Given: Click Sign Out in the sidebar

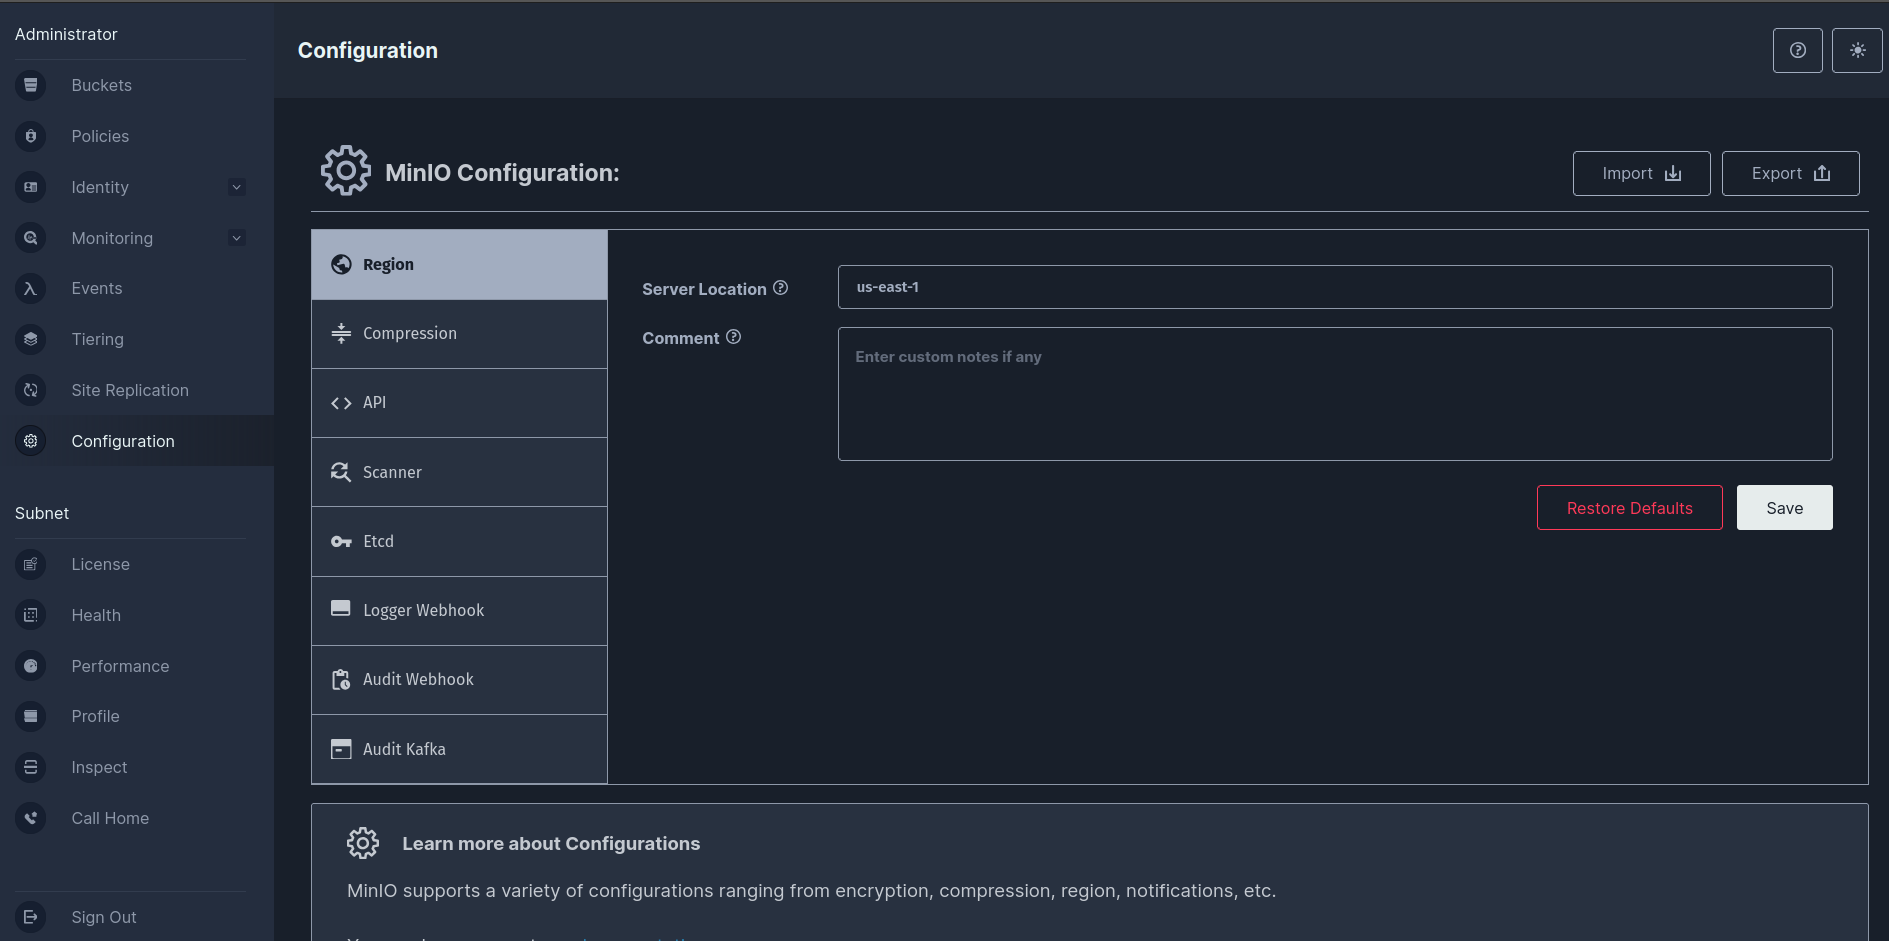Looking at the screenshot, I should coord(104,917).
